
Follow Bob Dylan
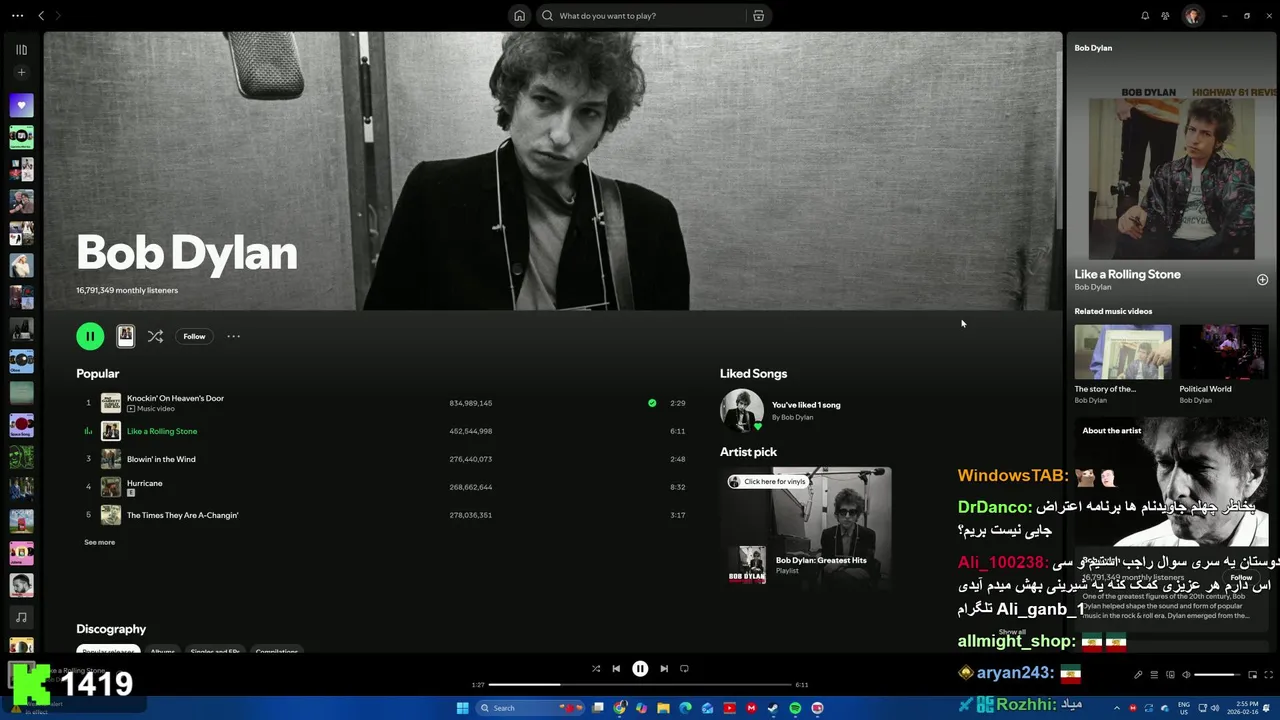(194, 336)
